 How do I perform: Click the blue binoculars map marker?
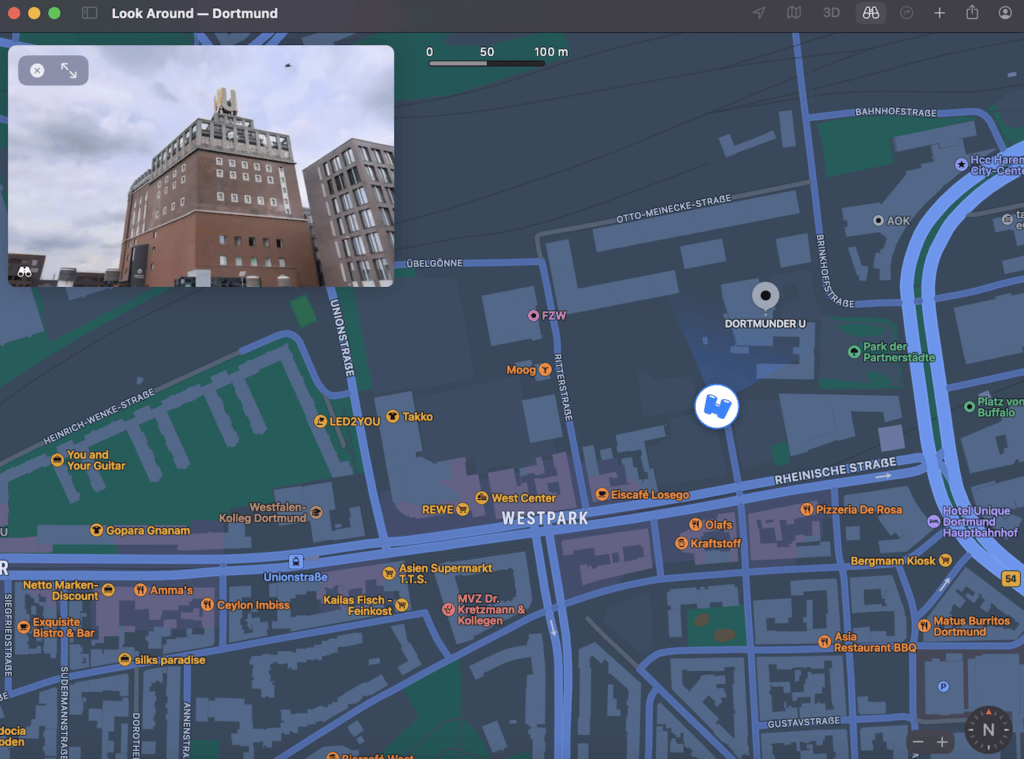coord(716,407)
